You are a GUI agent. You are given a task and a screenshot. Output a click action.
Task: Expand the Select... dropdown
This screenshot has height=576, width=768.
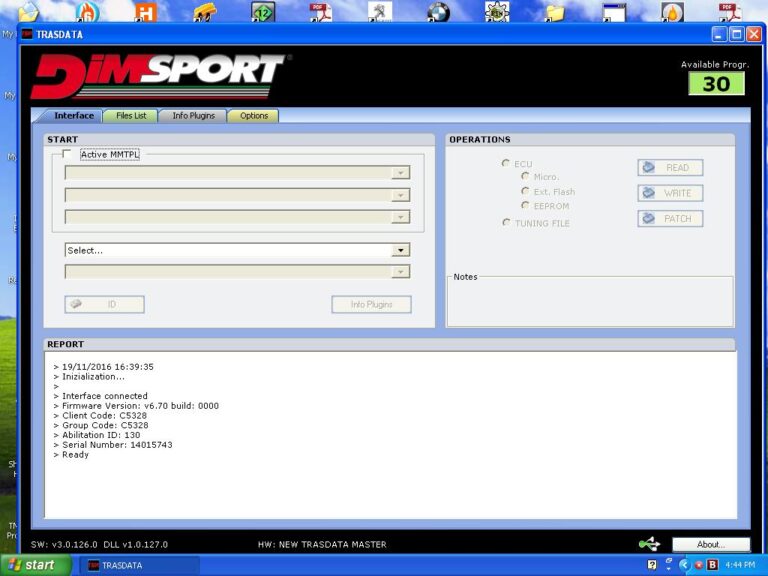tap(400, 250)
